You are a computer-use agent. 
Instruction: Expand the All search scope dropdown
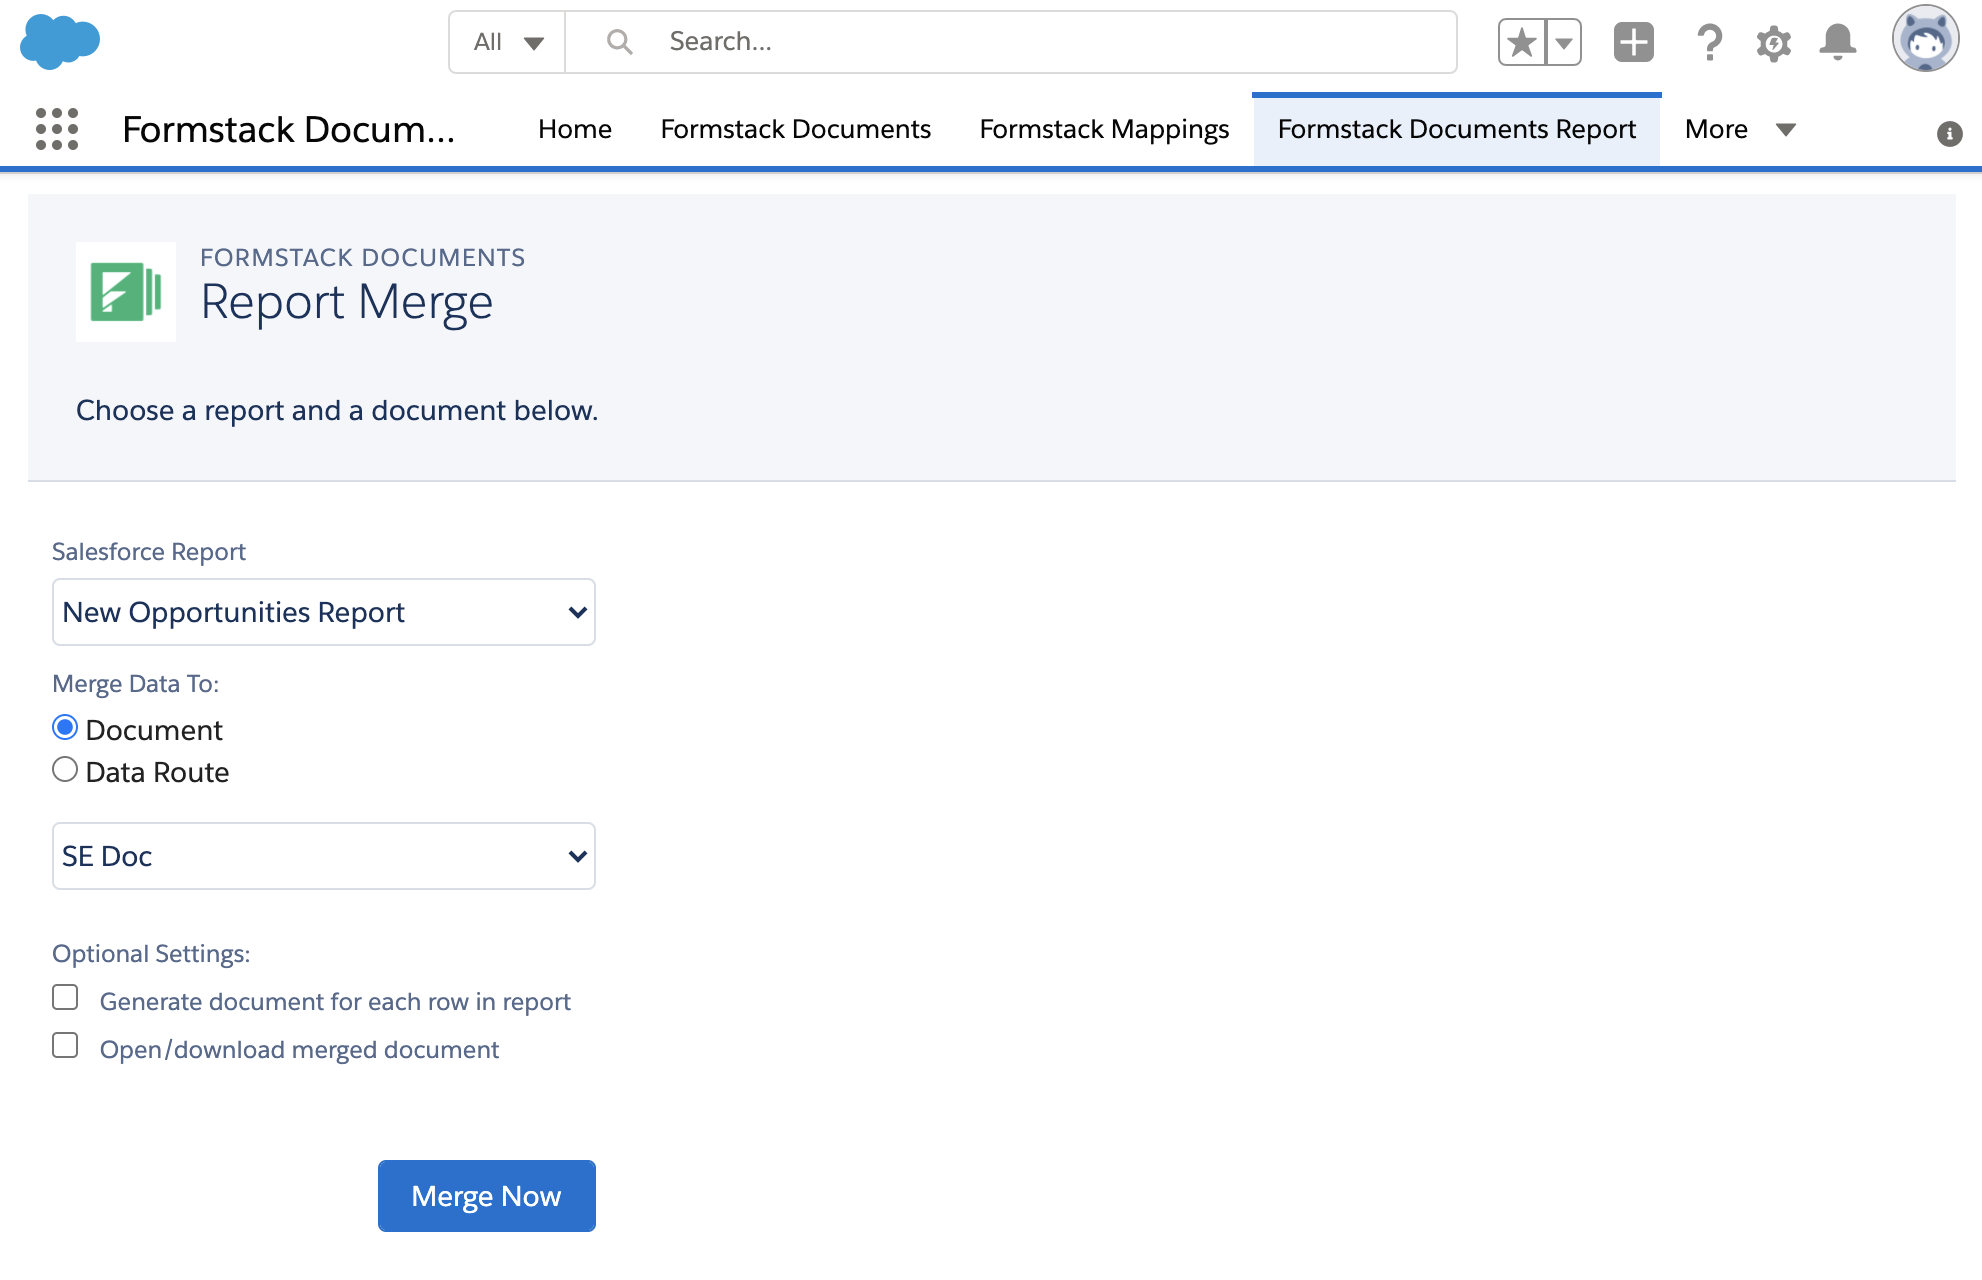(507, 42)
